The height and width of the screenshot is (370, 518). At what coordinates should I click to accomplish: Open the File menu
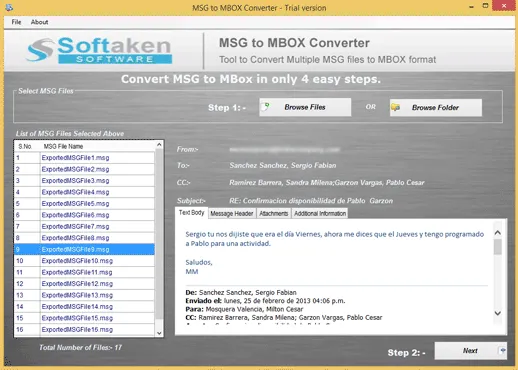point(16,22)
